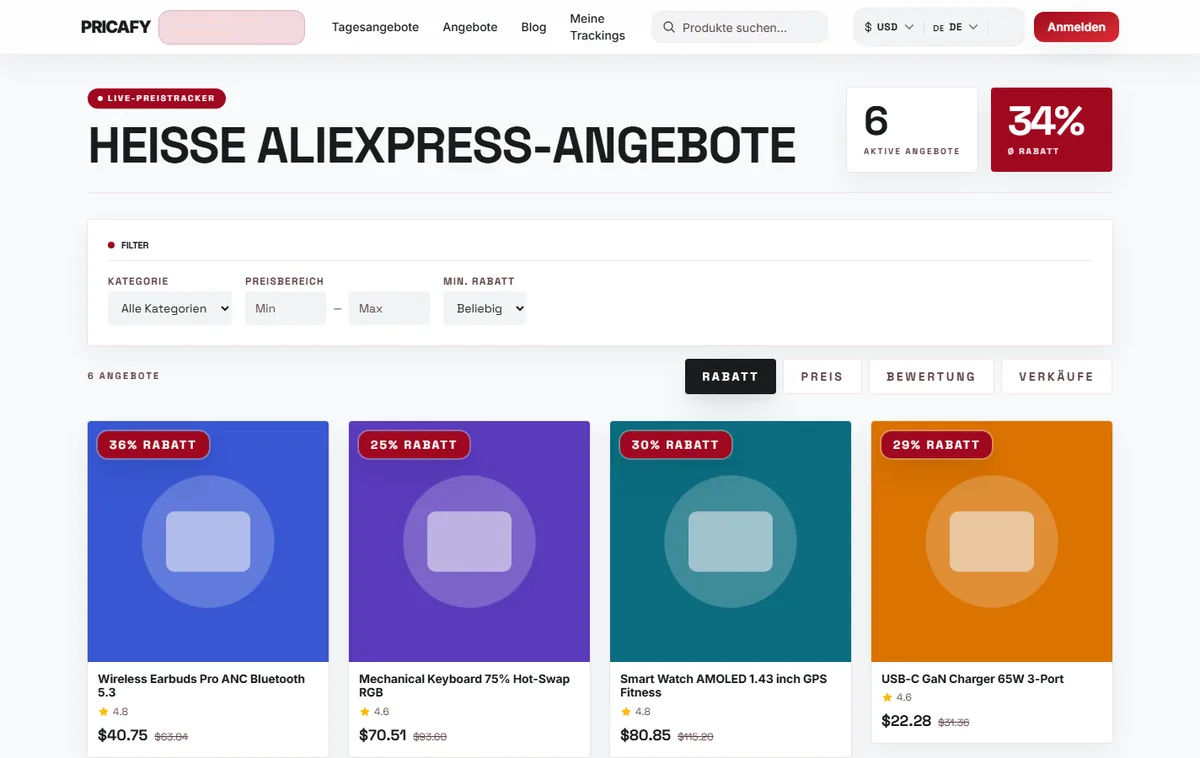Sort offers by Bewertung
Screen dimensions: 1200x758
[931, 377]
